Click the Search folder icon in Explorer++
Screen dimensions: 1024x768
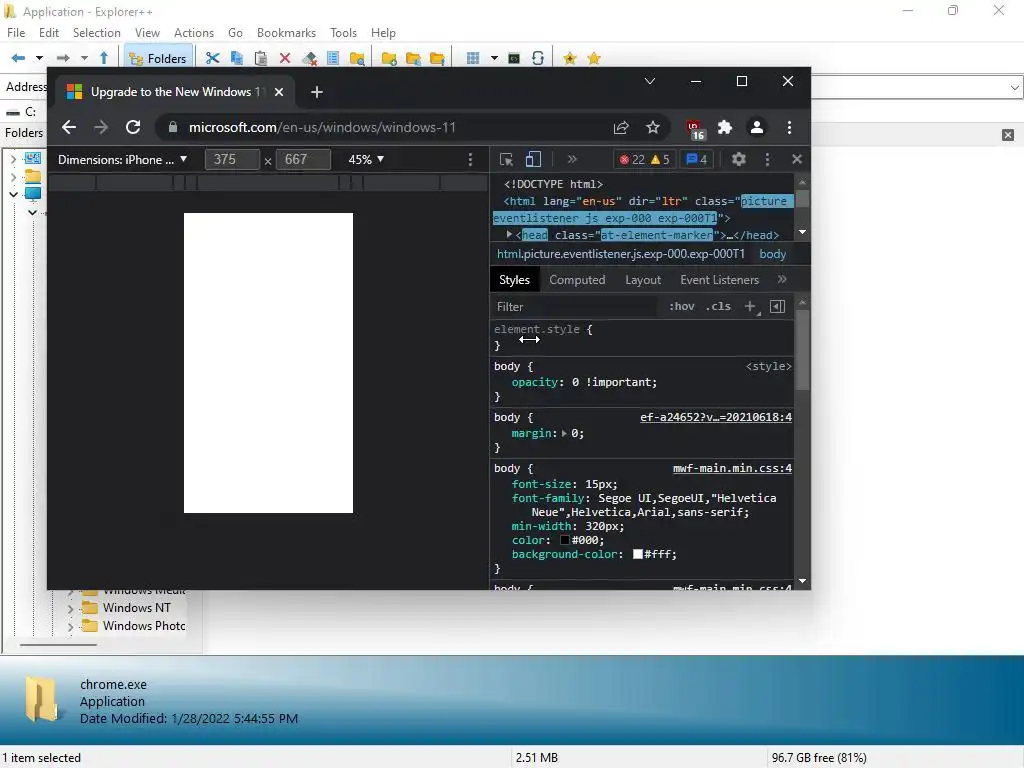(357, 58)
